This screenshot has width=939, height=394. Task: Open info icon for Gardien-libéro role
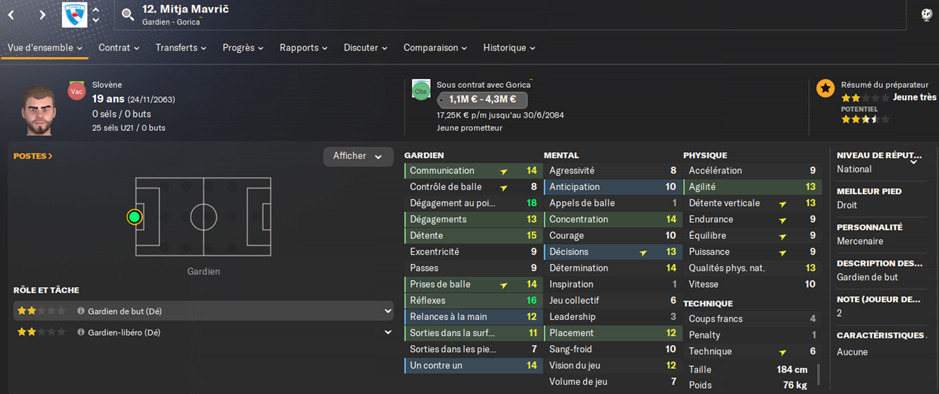tap(80, 332)
